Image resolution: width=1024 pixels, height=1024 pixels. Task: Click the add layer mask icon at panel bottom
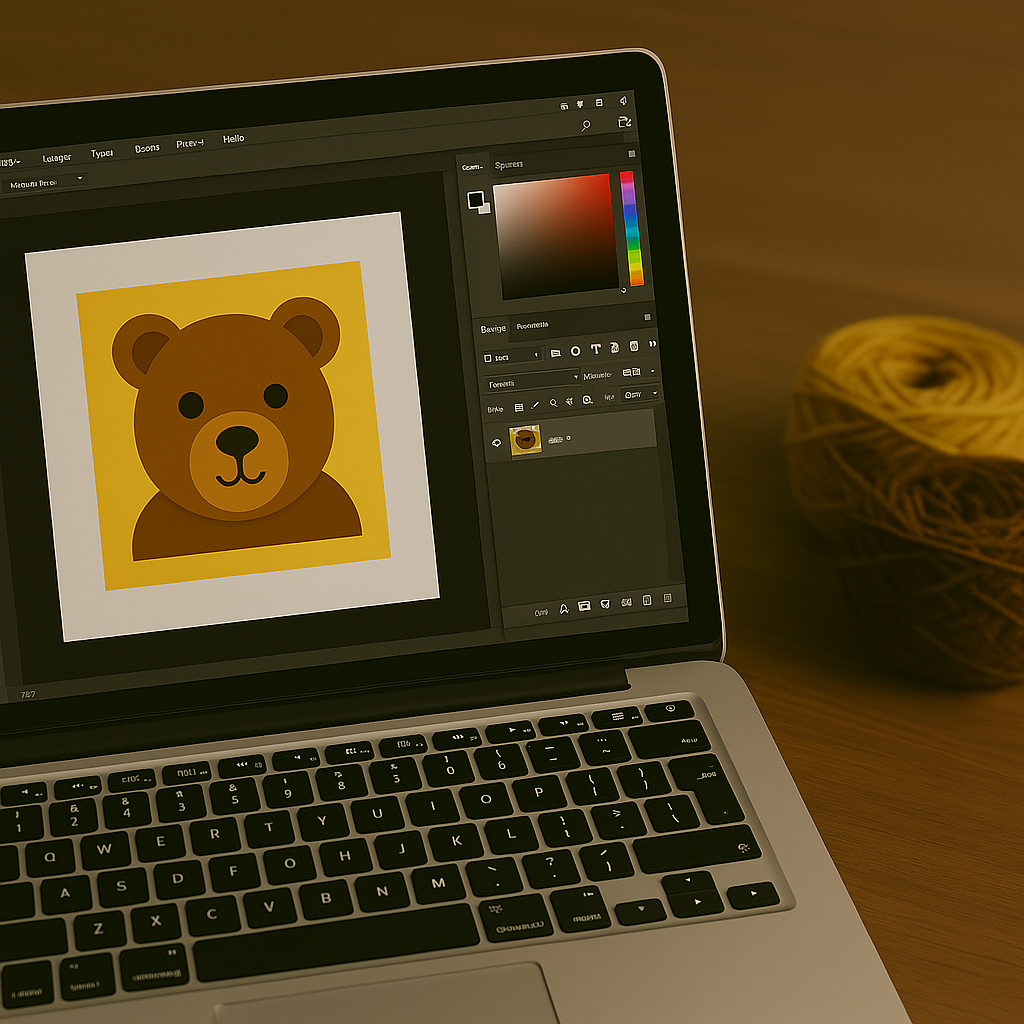coord(583,607)
